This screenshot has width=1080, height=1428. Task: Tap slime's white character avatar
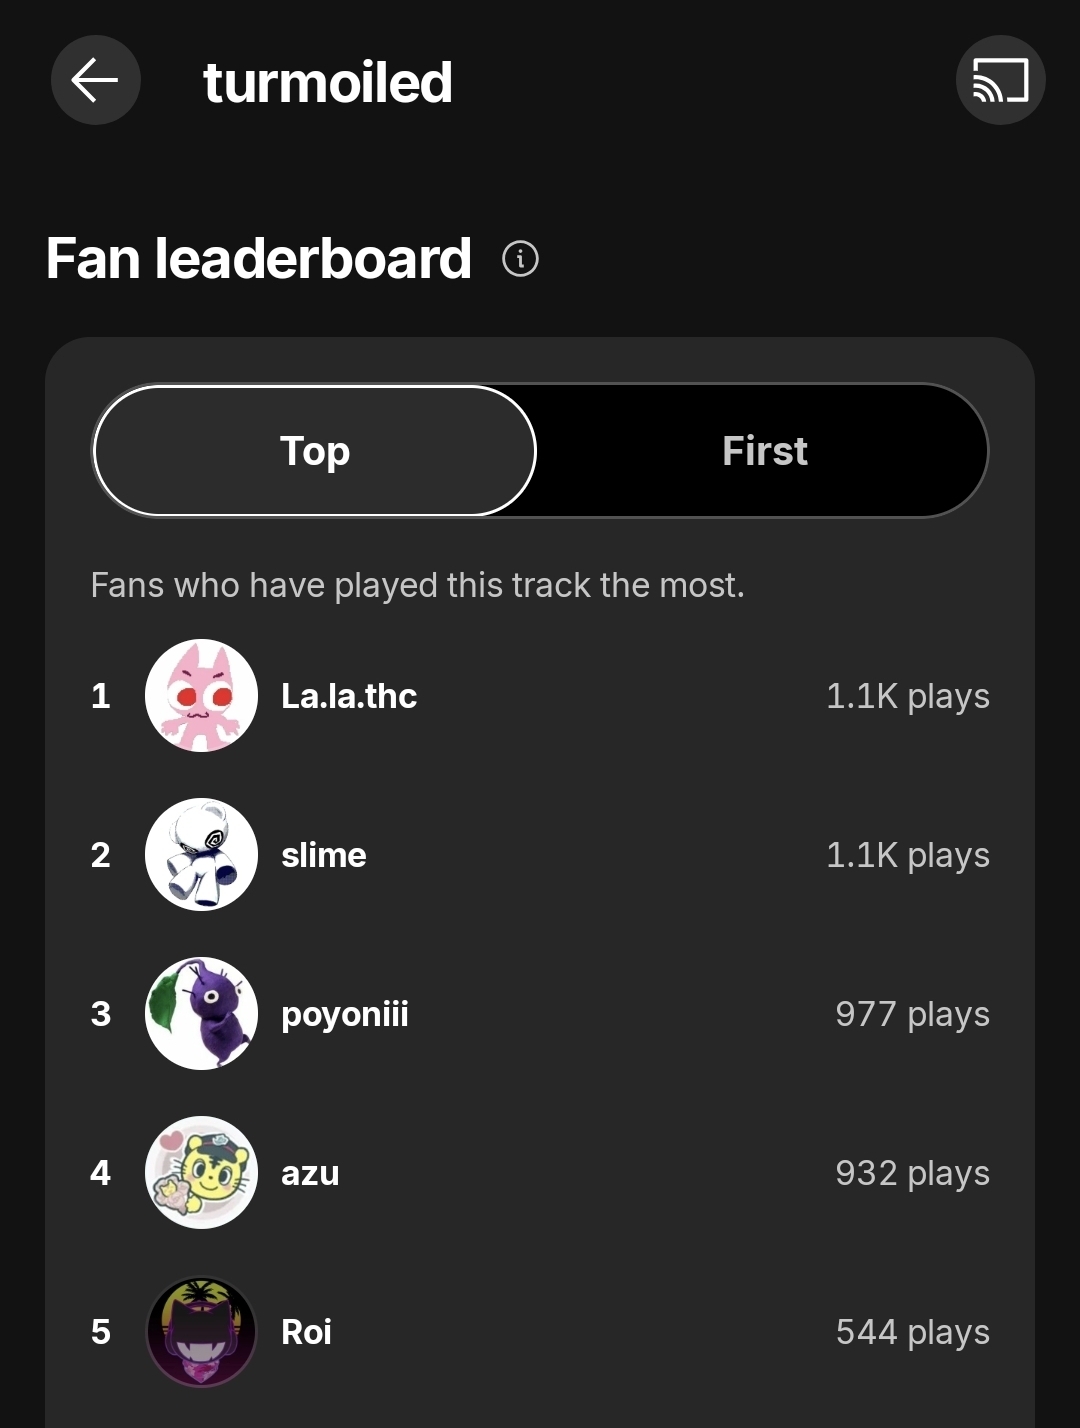pyautogui.click(x=201, y=855)
